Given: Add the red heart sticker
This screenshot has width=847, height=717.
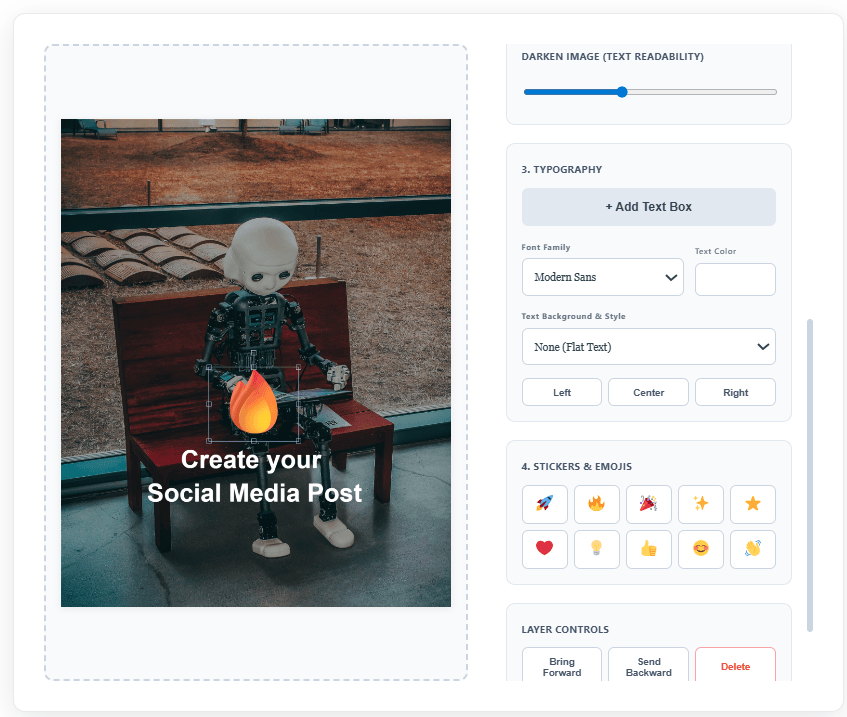Looking at the screenshot, I should 544,549.
